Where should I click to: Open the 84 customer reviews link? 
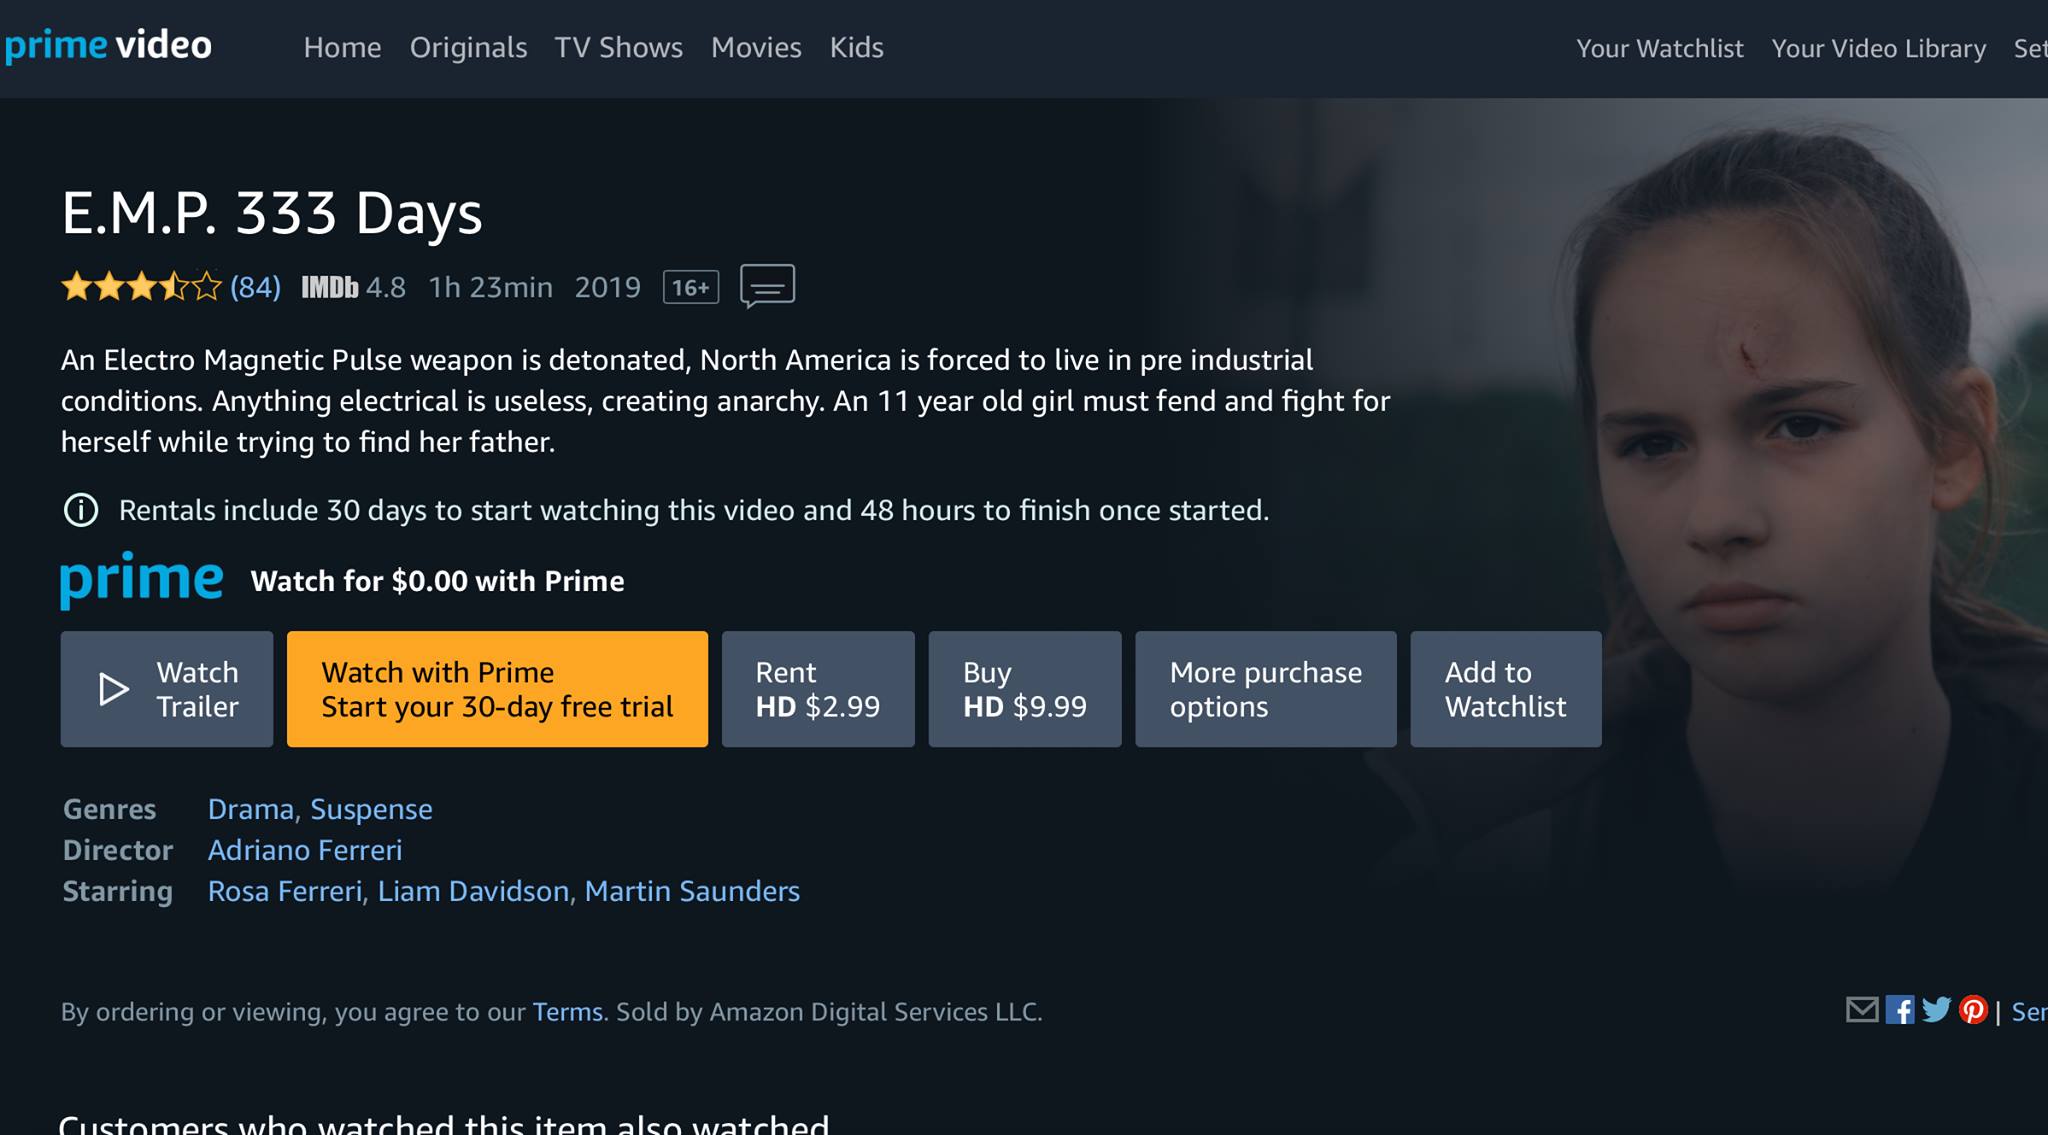click(255, 287)
